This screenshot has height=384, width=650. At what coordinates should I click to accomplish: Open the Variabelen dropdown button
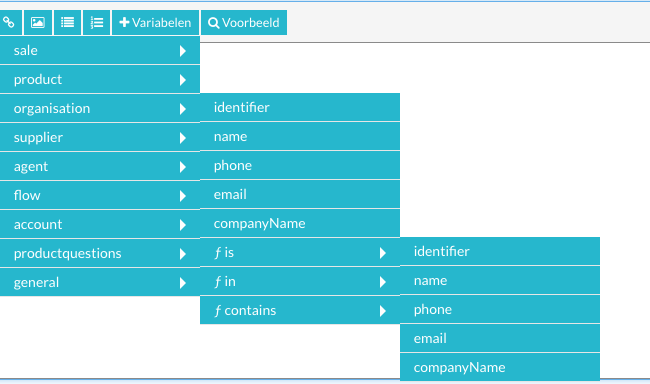[x=155, y=22]
